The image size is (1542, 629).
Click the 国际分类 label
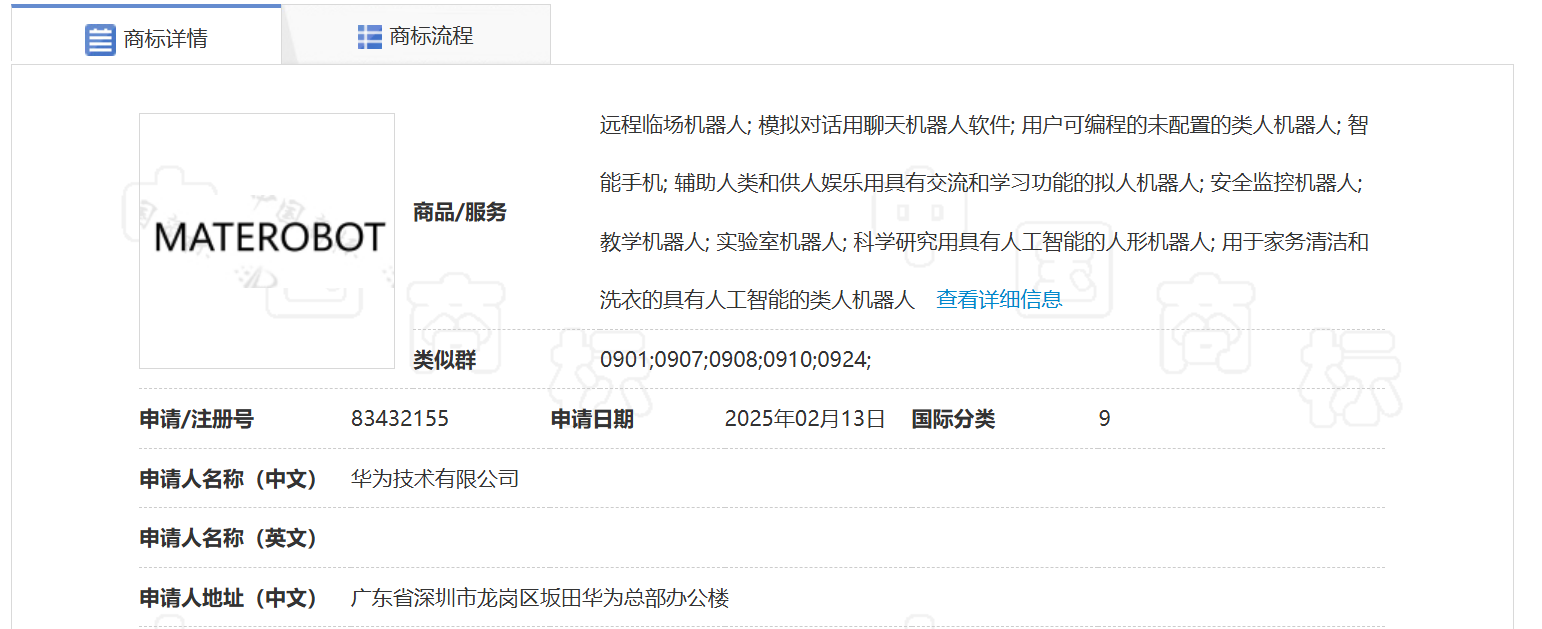[953, 419]
